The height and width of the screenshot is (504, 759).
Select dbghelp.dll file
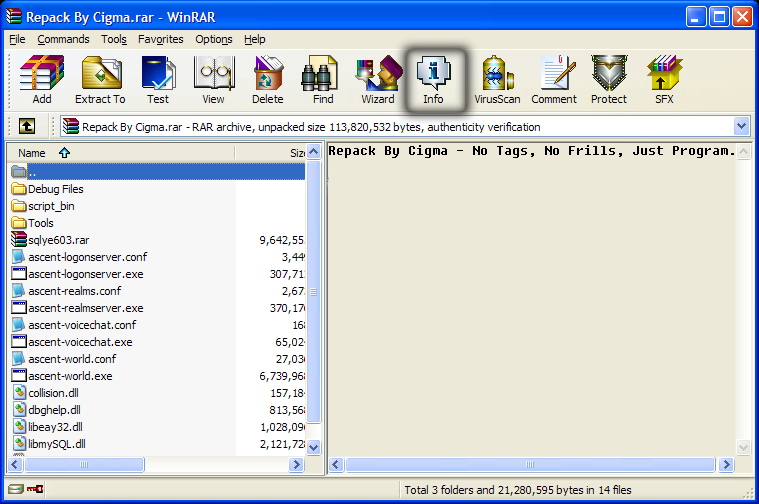click(46, 410)
